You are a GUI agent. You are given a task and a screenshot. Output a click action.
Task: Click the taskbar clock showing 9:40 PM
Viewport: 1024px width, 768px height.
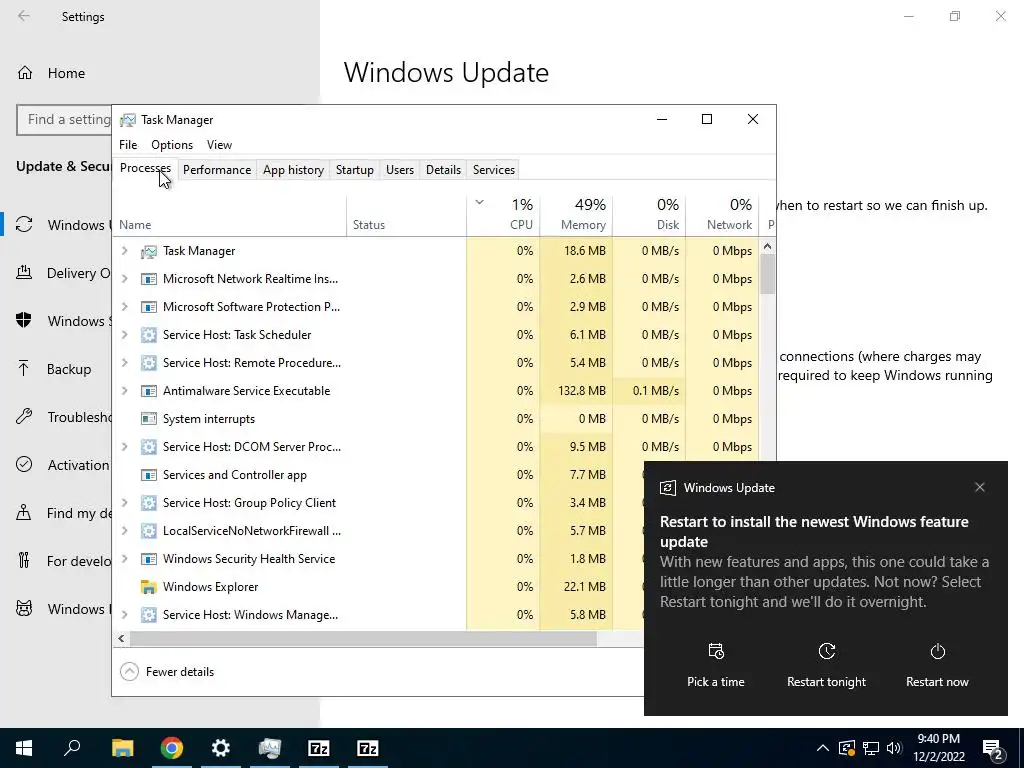(938, 748)
